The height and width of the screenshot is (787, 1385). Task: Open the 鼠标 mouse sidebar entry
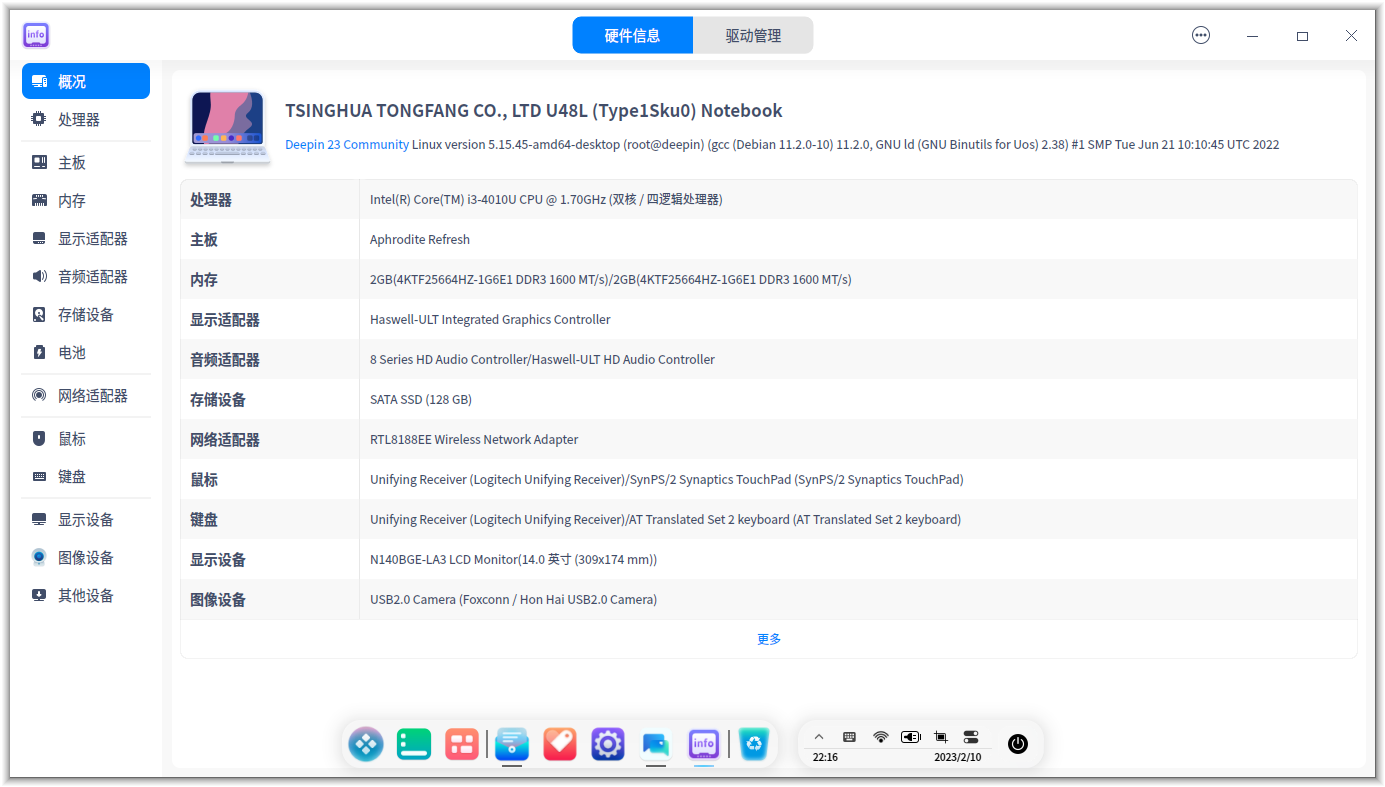click(86, 438)
